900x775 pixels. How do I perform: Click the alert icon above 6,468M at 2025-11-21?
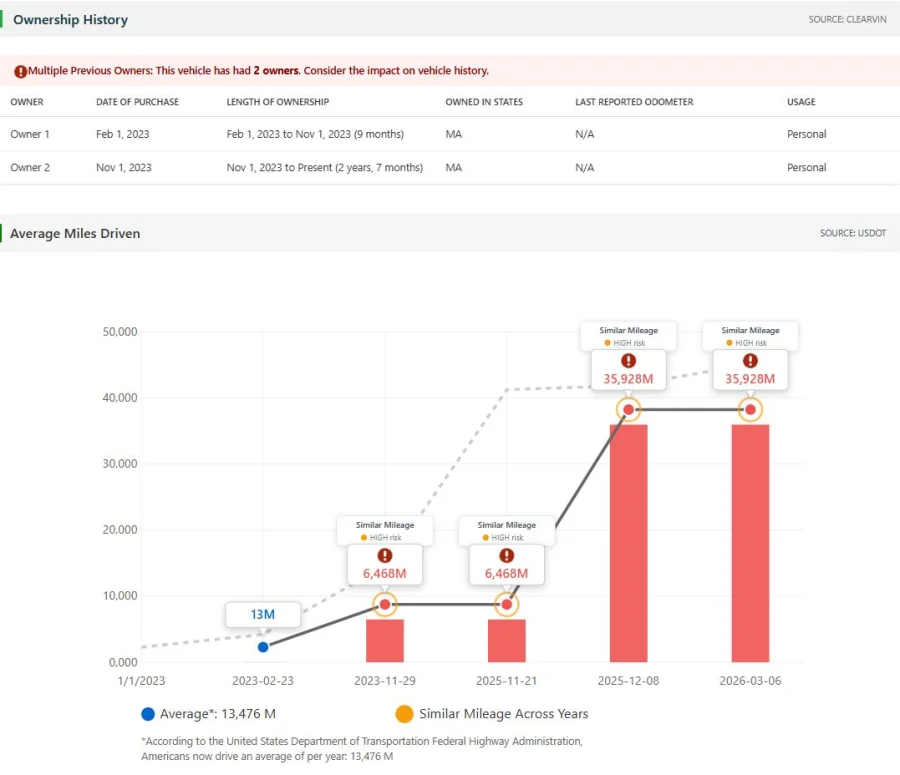click(506, 555)
